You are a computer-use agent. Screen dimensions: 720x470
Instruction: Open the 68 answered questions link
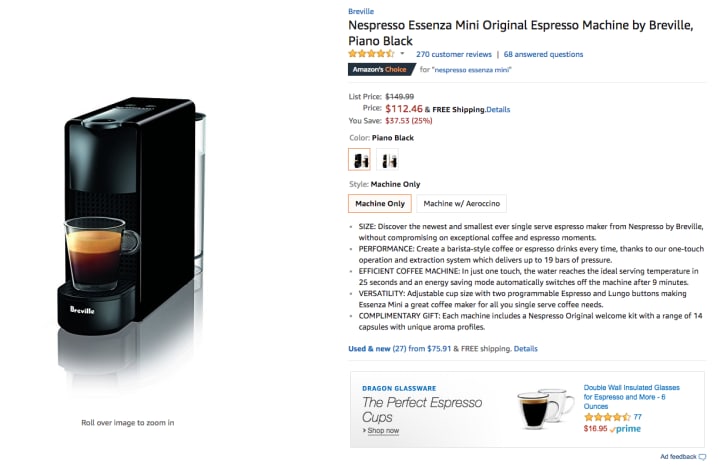click(x=543, y=54)
